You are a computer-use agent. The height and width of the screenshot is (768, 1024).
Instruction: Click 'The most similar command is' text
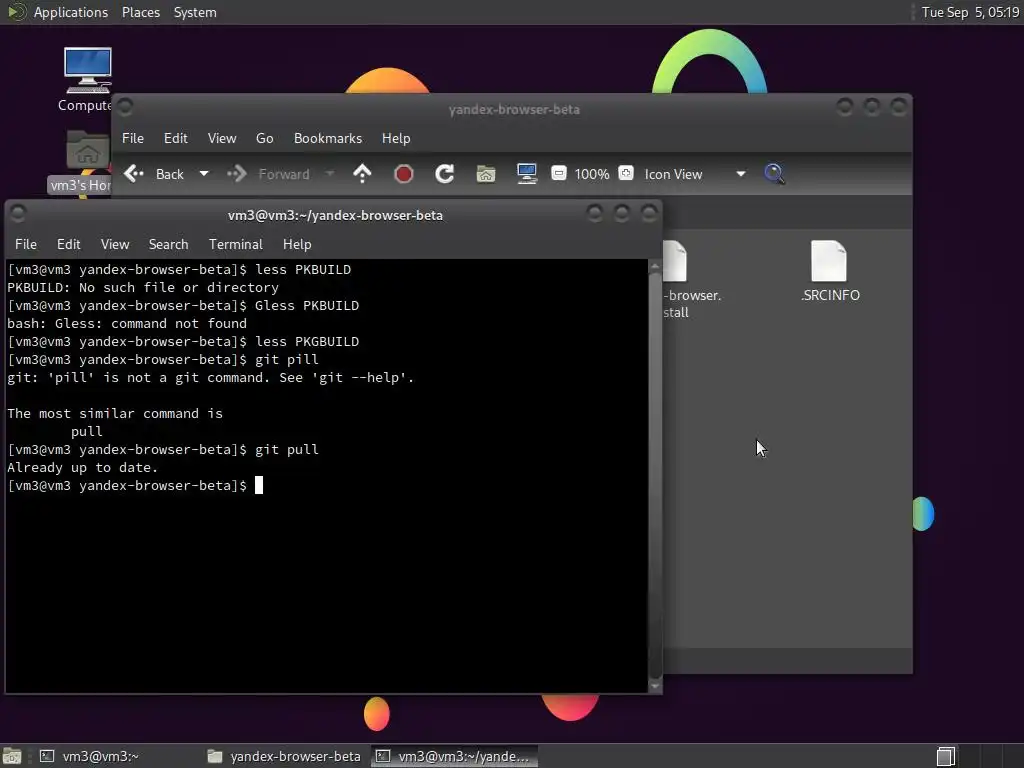(115, 413)
